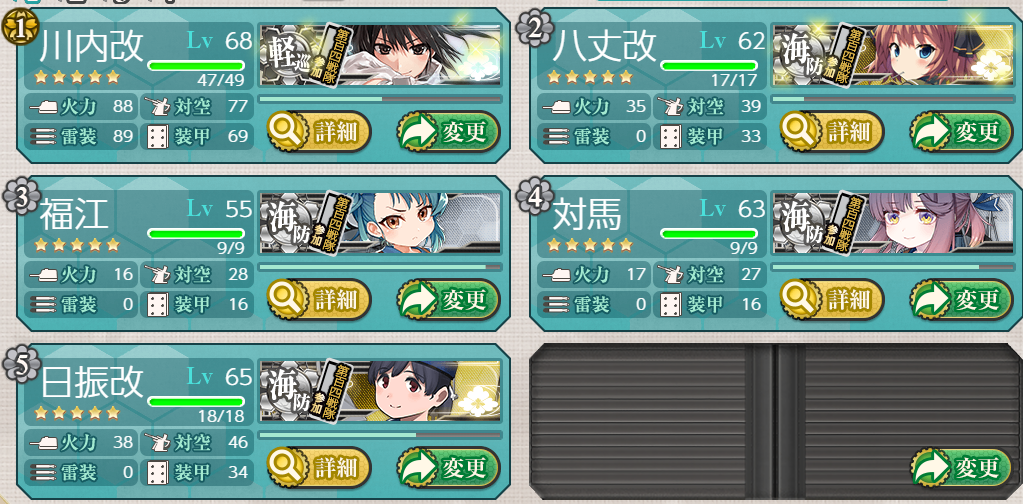Click 変更 on the empty sixth slot
This screenshot has width=1023, height=504.
(961, 467)
